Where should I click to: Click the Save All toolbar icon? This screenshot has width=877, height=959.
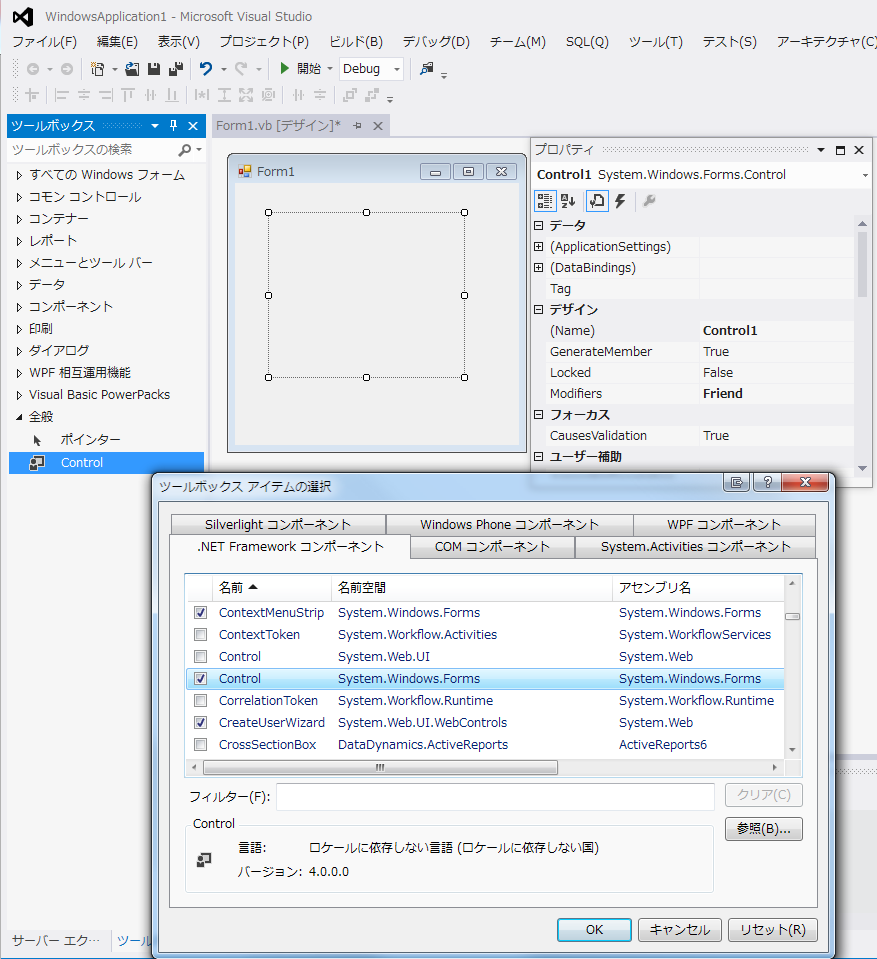pyautogui.click(x=176, y=69)
